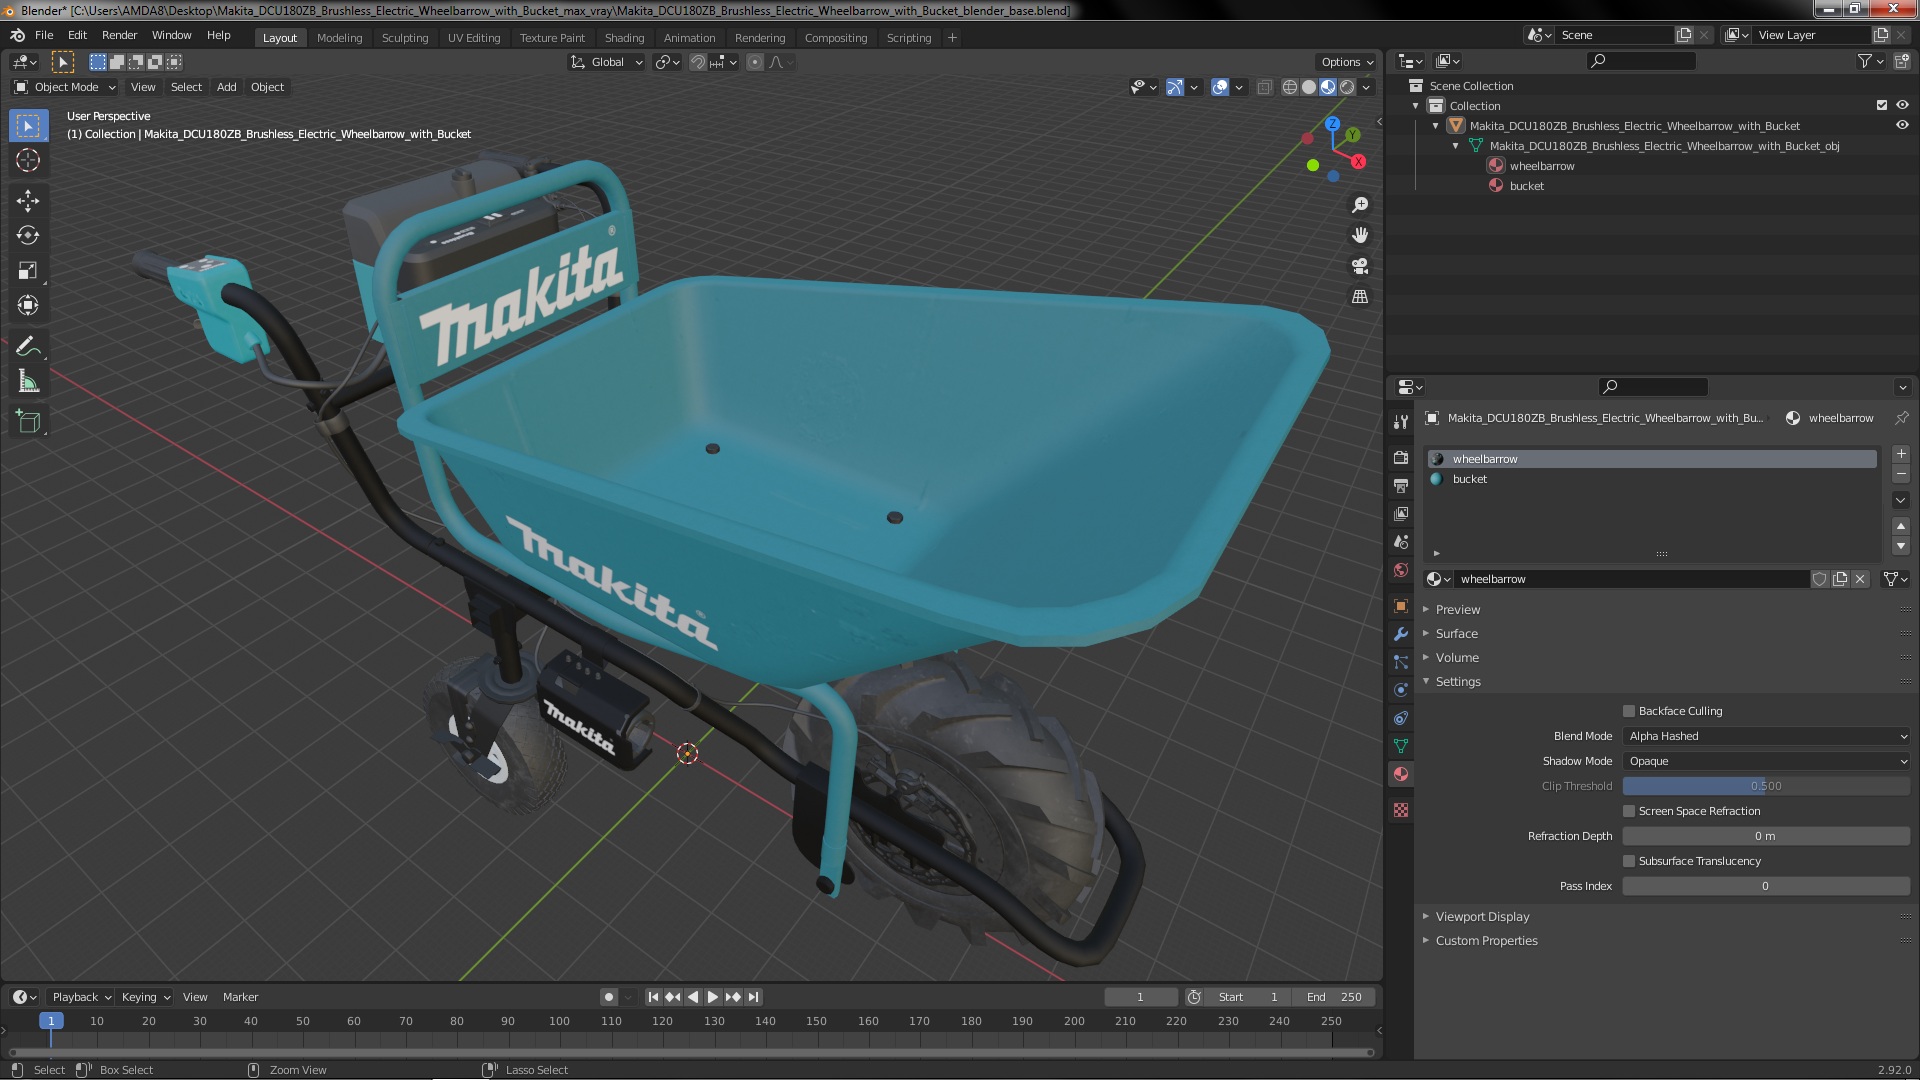Image resolution: width=1920 pixels, height=1080 pixels.
Task: Open the Render menu
Action: coord(119,35)
